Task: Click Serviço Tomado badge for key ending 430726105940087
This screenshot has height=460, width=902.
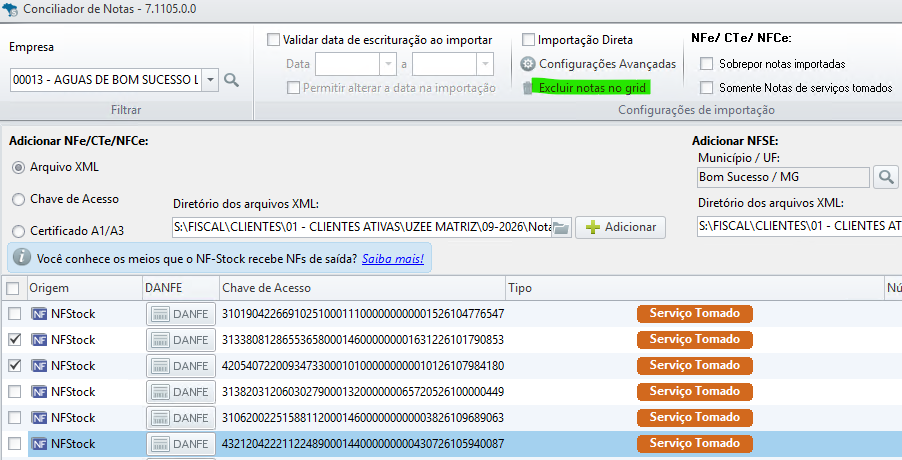Action: (x=695, y=443)
